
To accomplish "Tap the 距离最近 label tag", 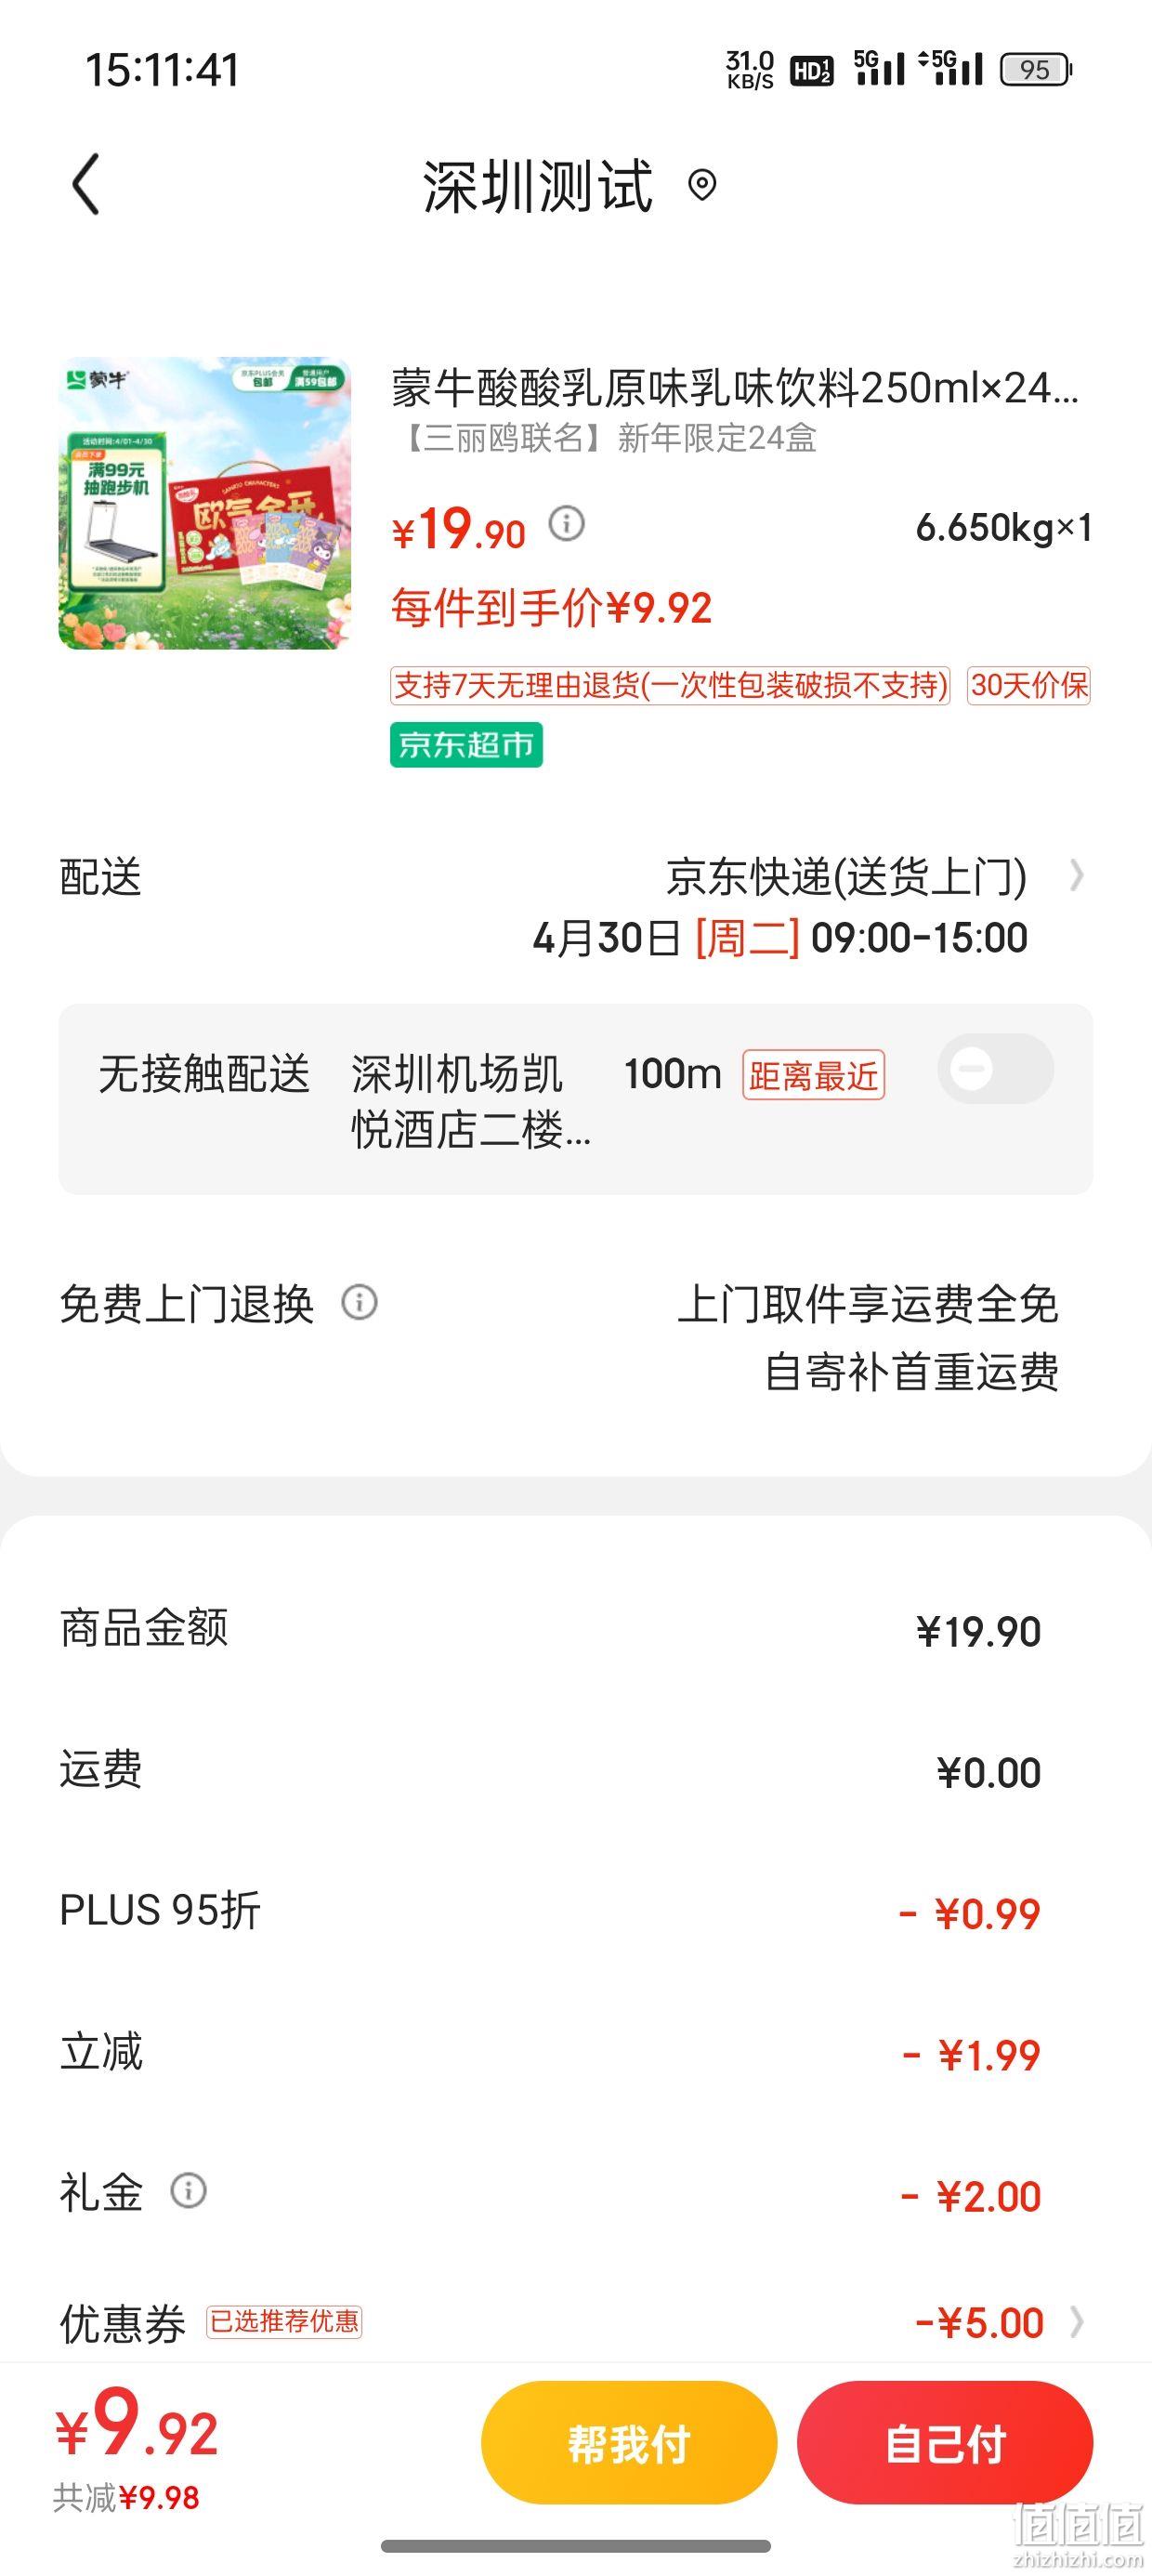I will tap(813, 1075).
